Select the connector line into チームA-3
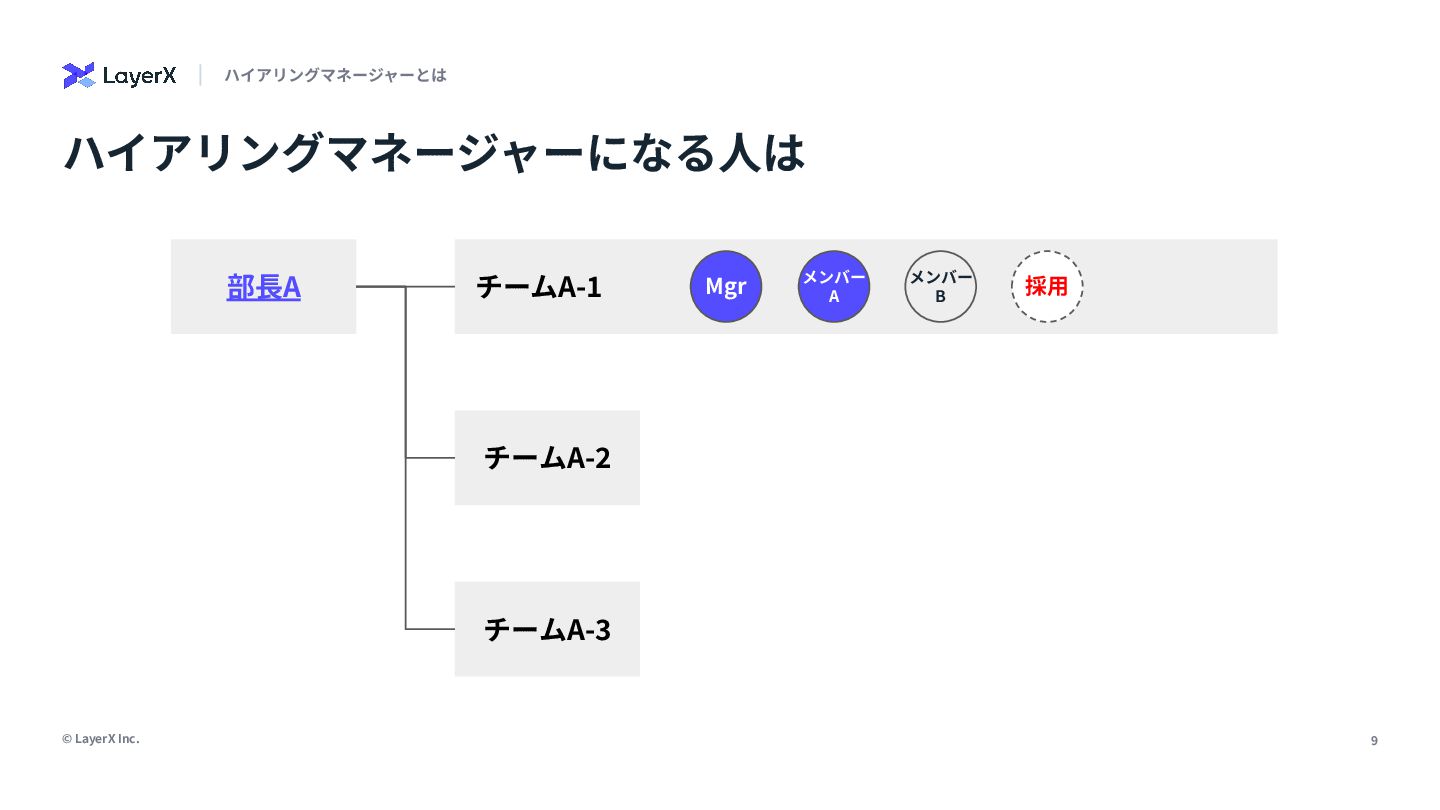 point(430,629)
